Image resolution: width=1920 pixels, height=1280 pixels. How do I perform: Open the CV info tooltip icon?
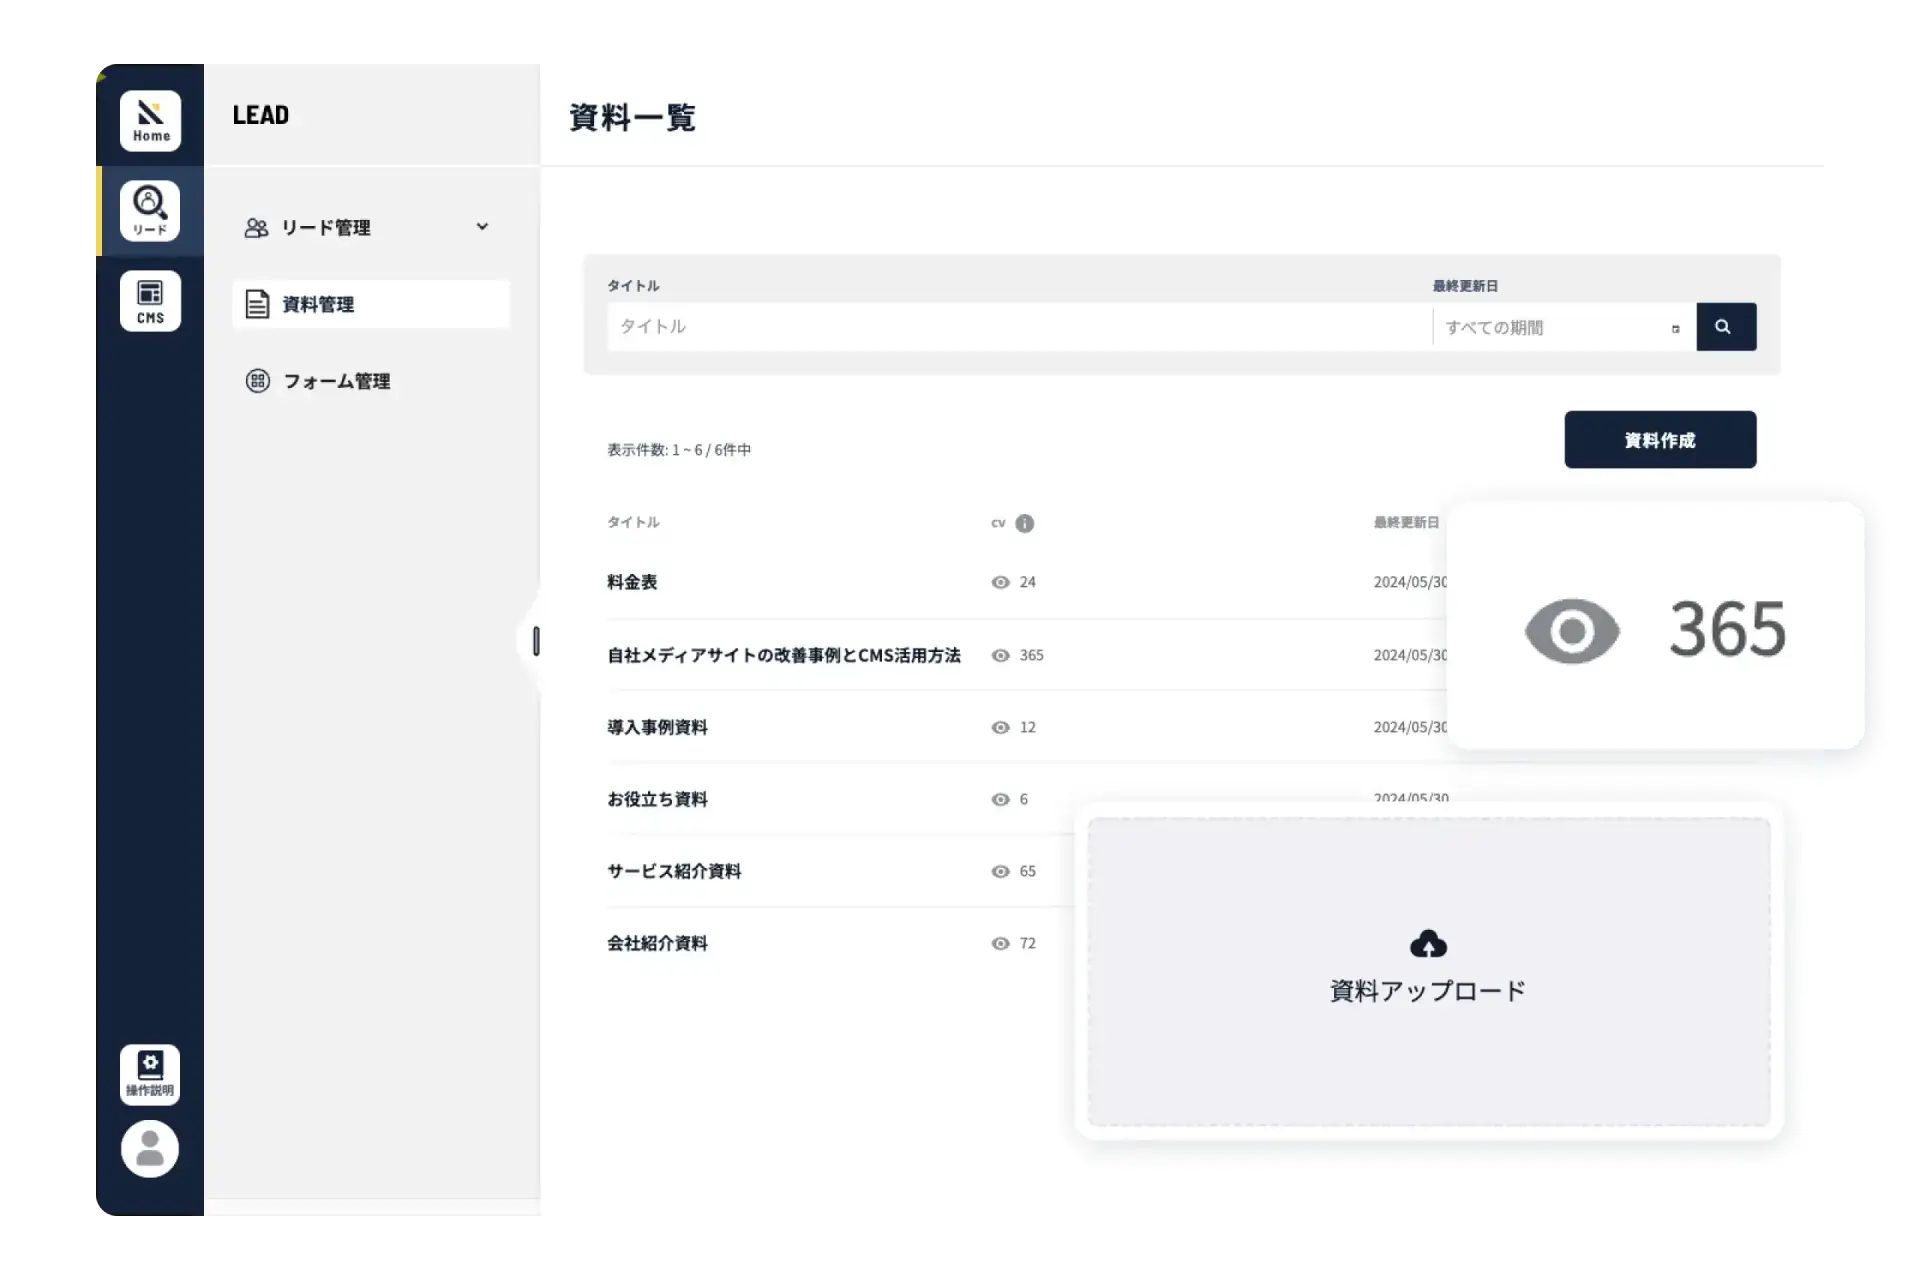(x=1027, y=524)
